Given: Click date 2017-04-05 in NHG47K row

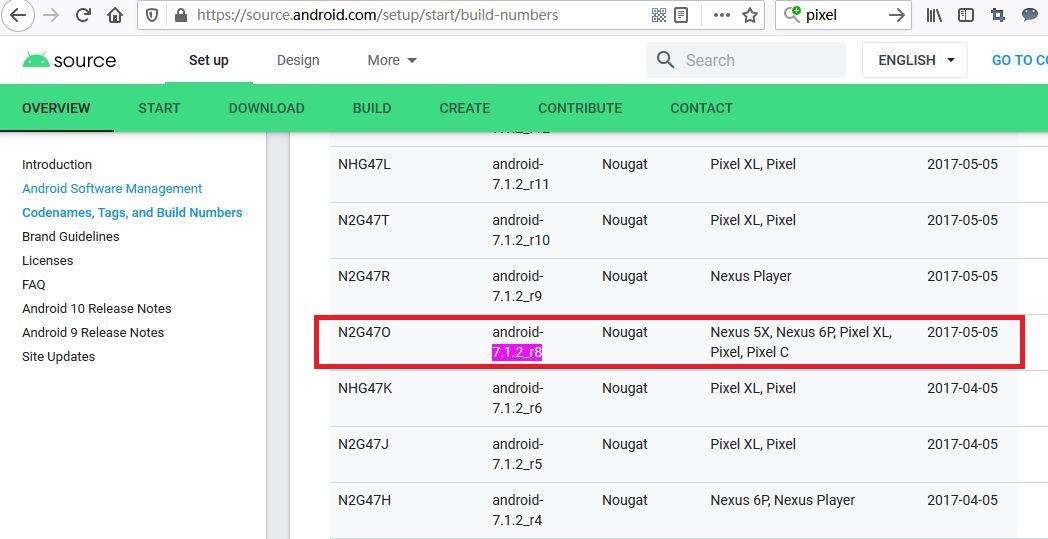Looking at the screenshot, I should 962,389.
